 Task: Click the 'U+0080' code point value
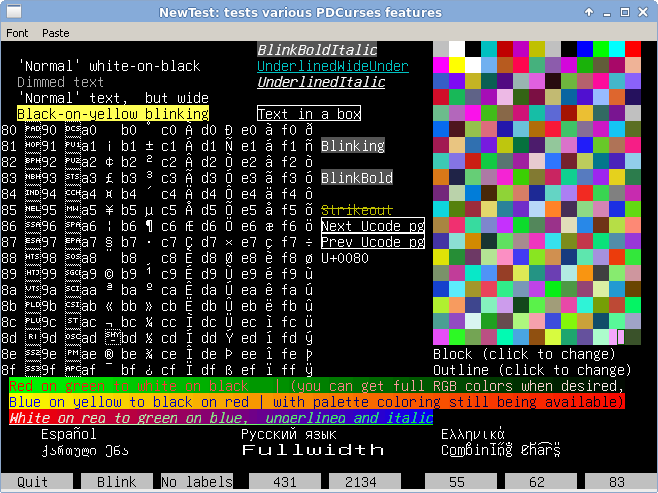[345, 258]
